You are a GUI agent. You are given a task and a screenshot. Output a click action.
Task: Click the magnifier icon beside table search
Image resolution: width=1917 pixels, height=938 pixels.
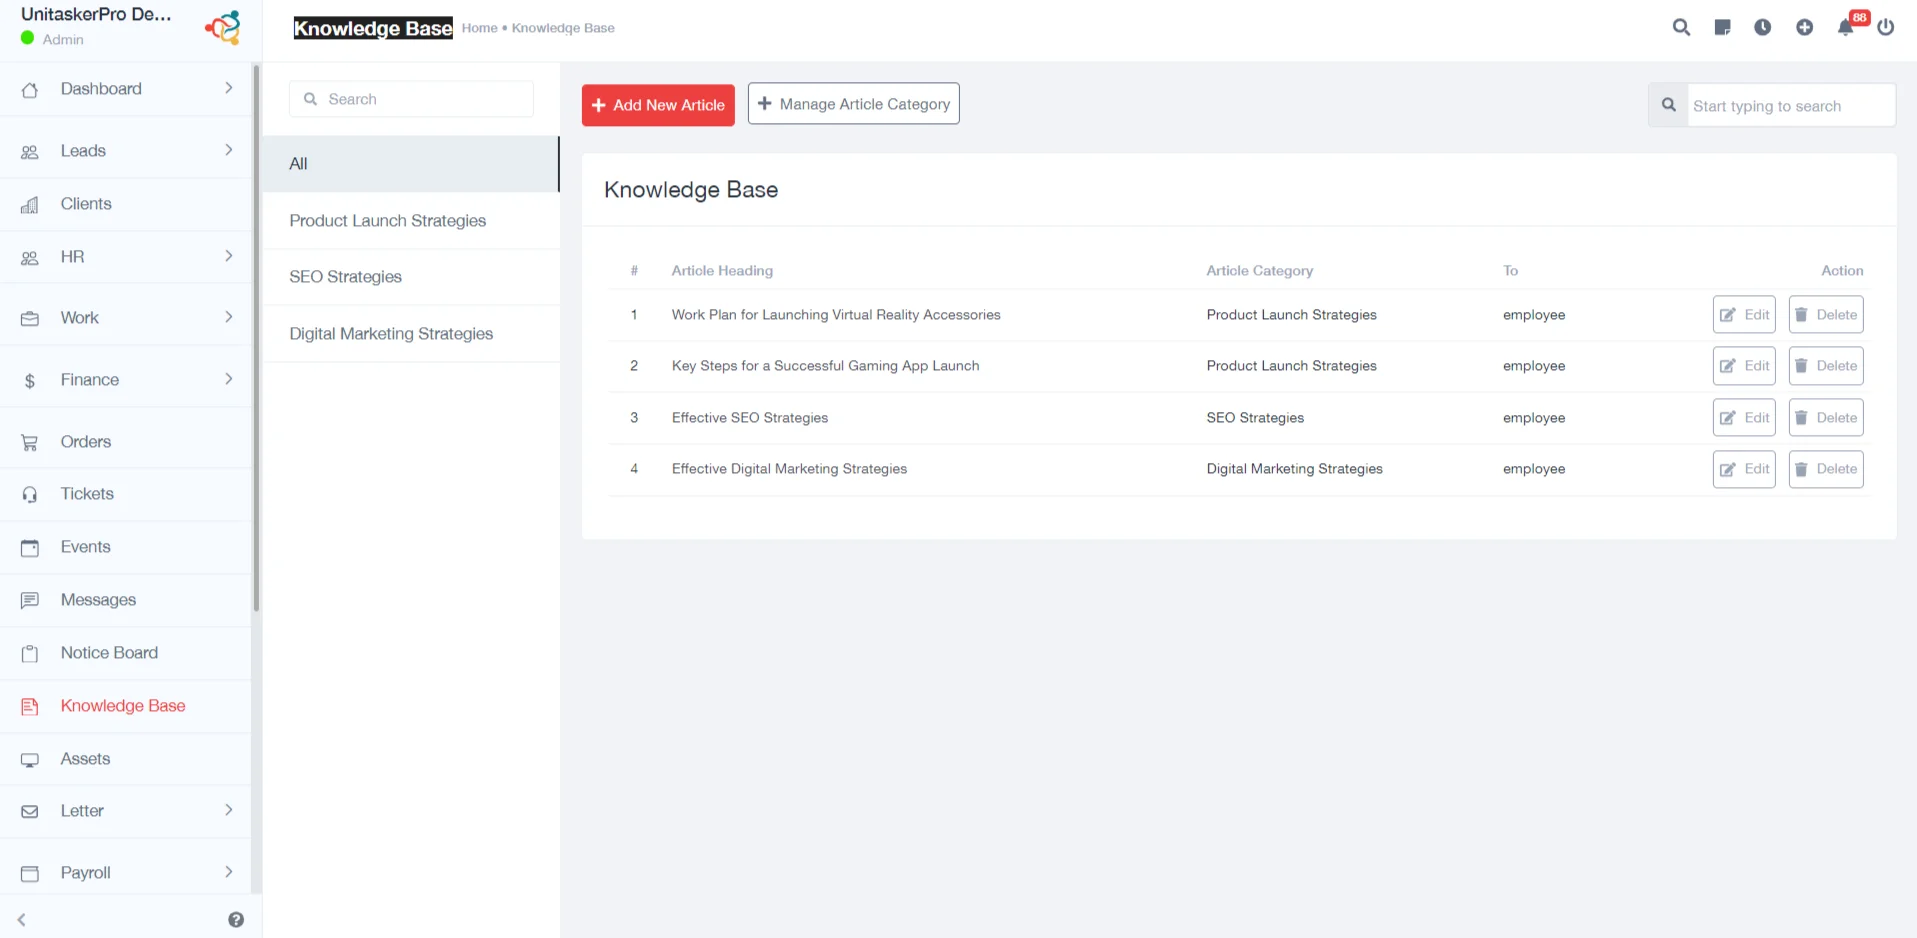point(1668,105)
